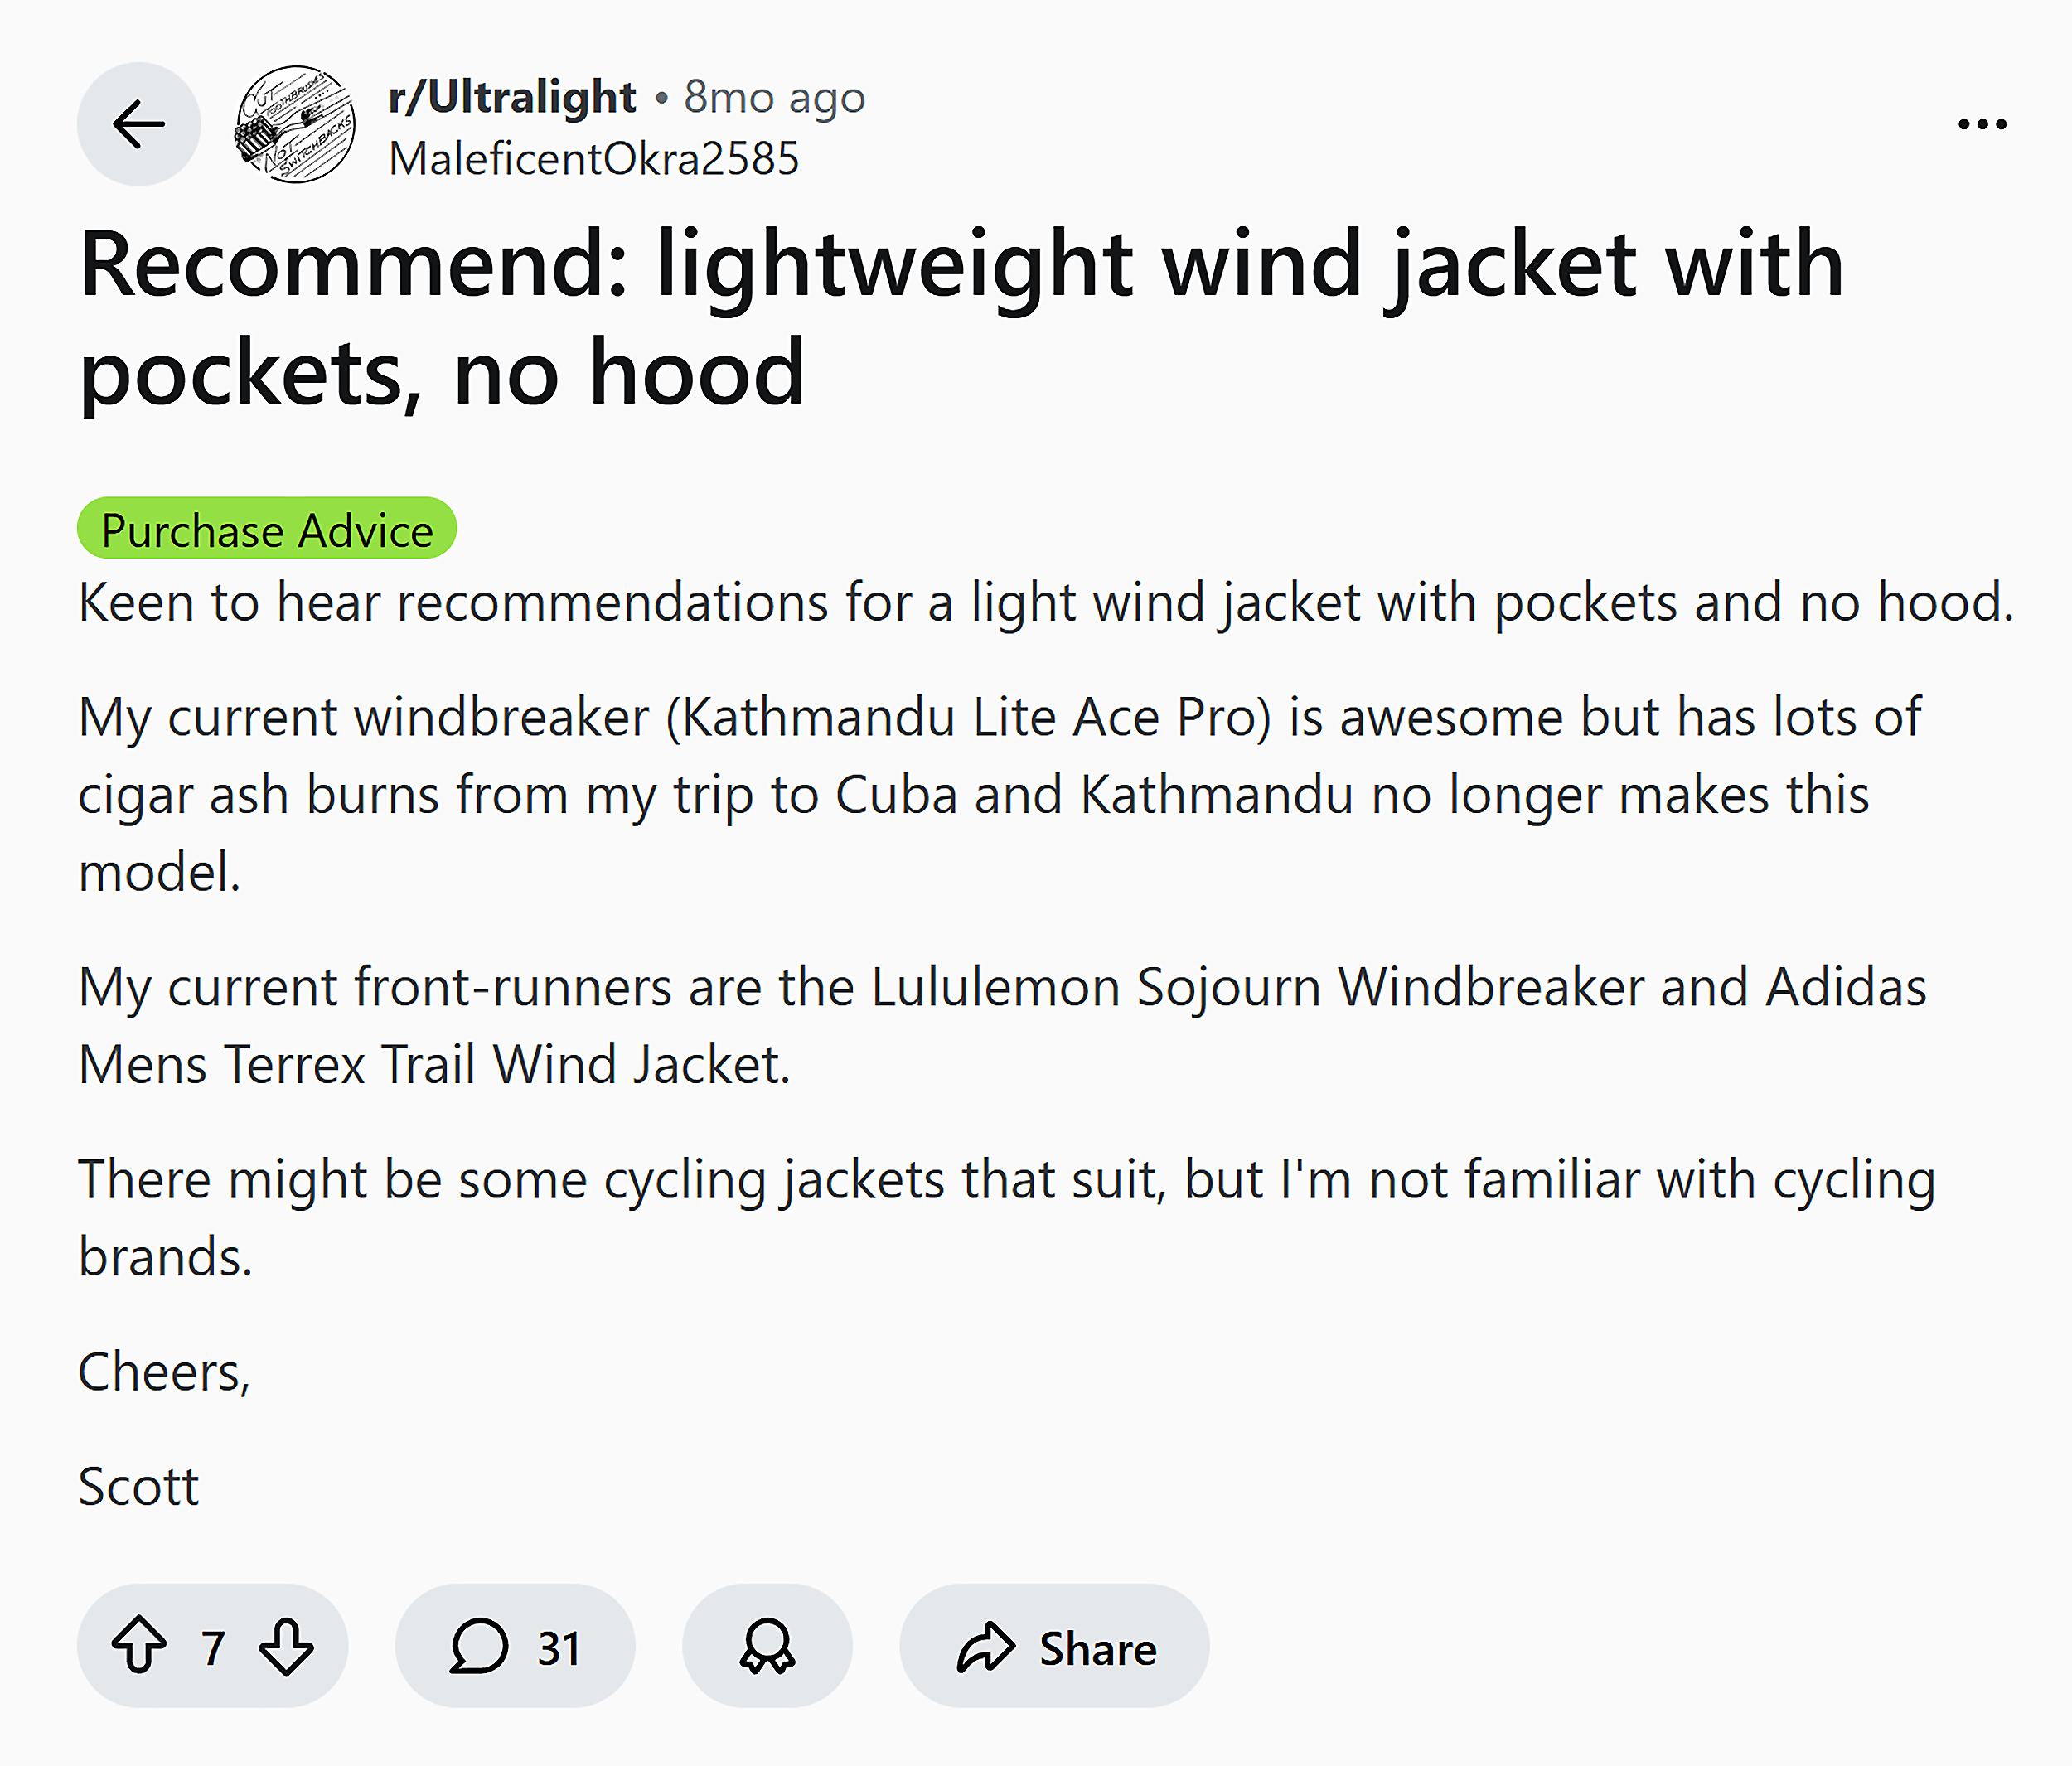Open the share menu
This screenshot has height=1766, width=2072.
pos(1053,1647)
